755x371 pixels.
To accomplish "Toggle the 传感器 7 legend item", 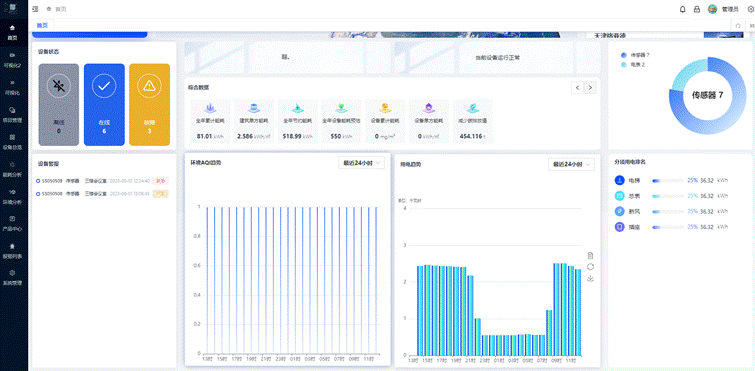I will 636,55.
